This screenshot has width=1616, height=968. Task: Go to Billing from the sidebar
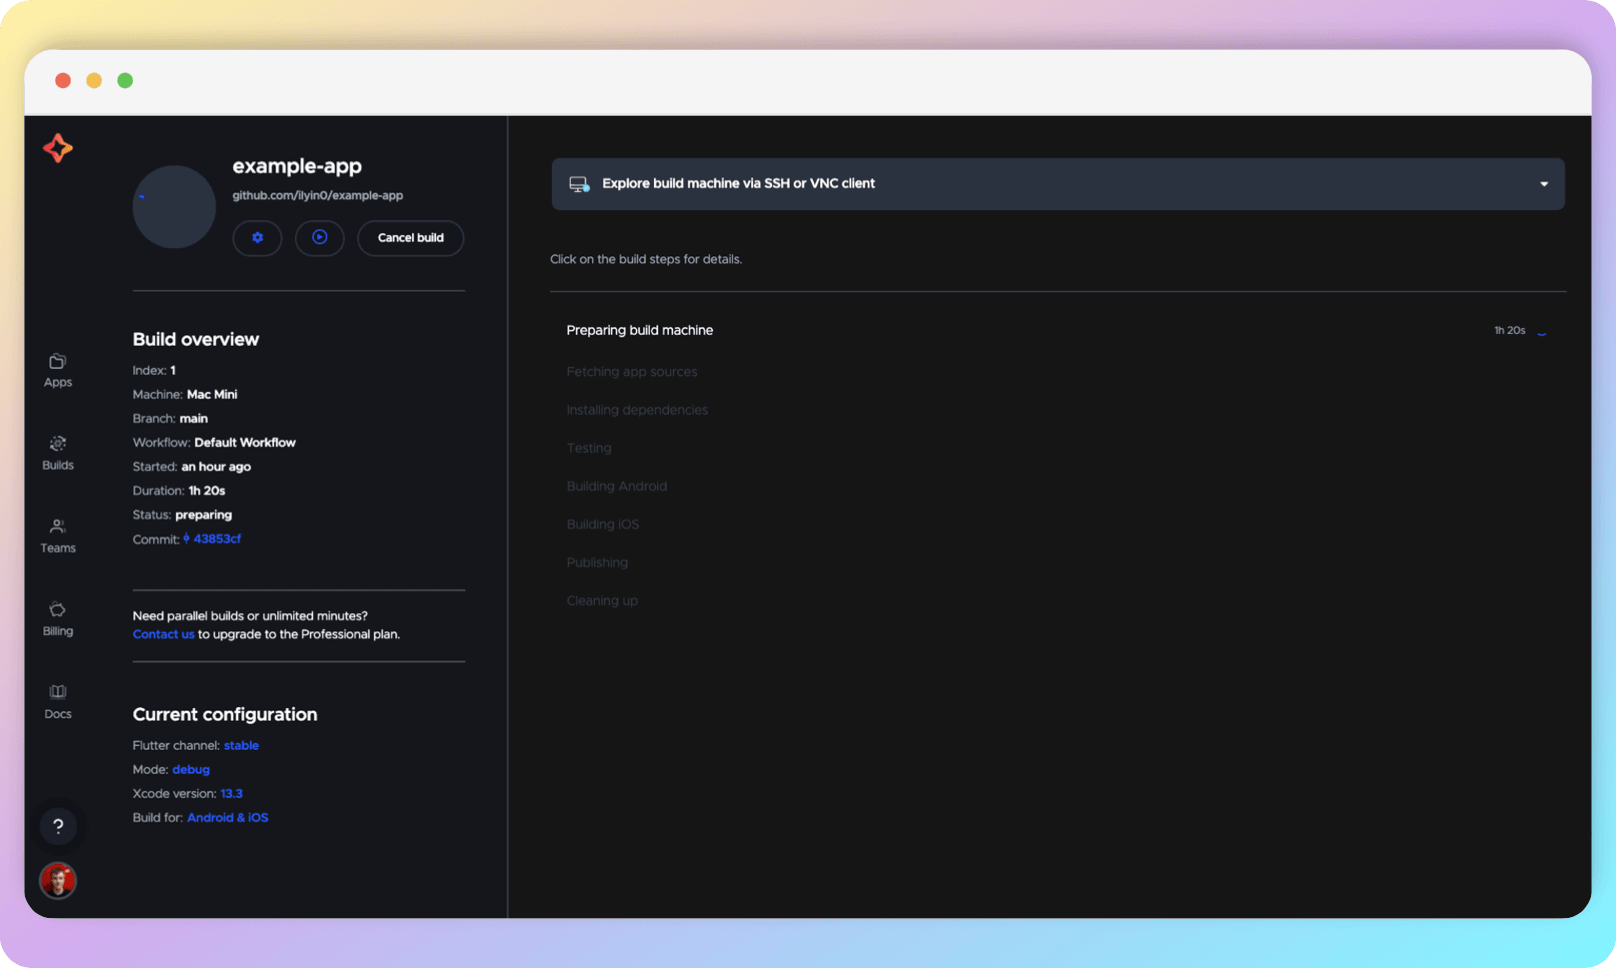[x=57, y=619]
